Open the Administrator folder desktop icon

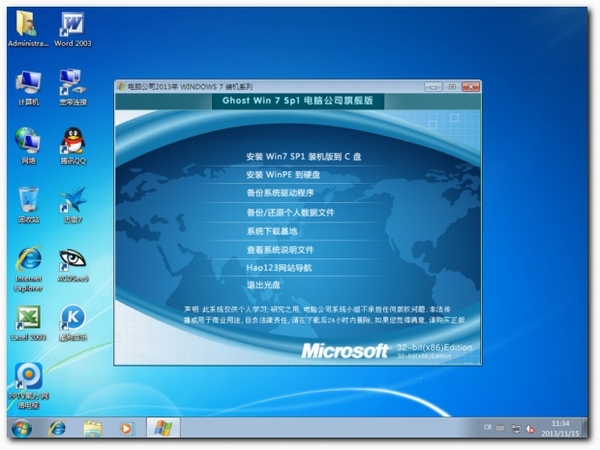(27, 25)
